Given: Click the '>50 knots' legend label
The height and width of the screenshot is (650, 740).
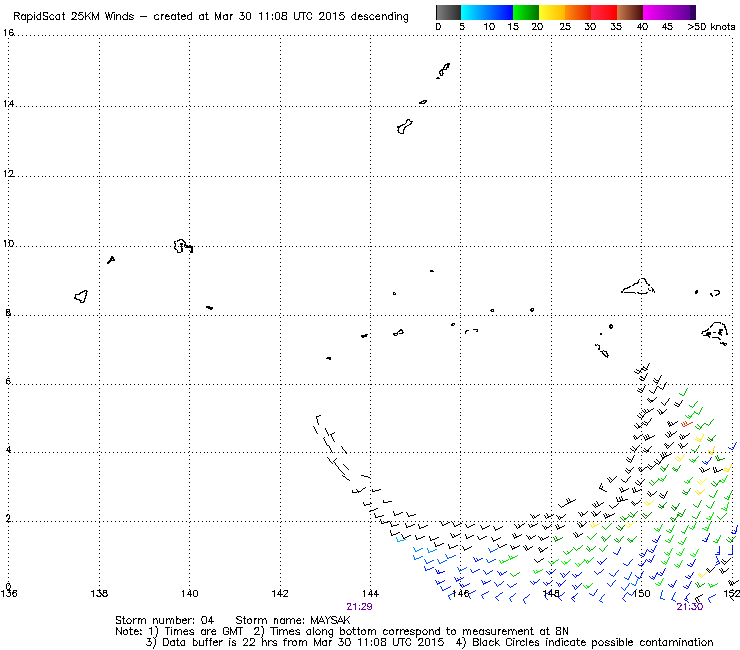Looking at the screenshot, I should coord(711,27).
